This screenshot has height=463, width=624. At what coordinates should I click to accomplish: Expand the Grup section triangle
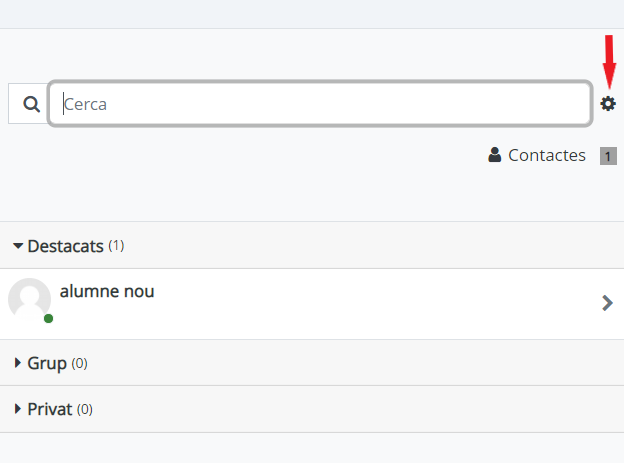point(17,363)
